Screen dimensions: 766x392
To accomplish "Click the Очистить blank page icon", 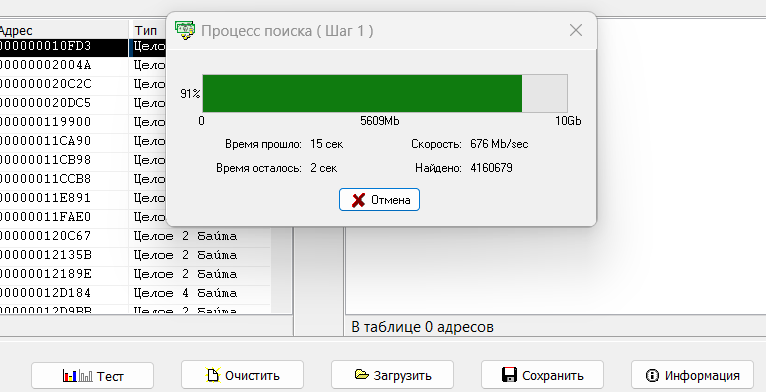I will click(x=213, y=375).
